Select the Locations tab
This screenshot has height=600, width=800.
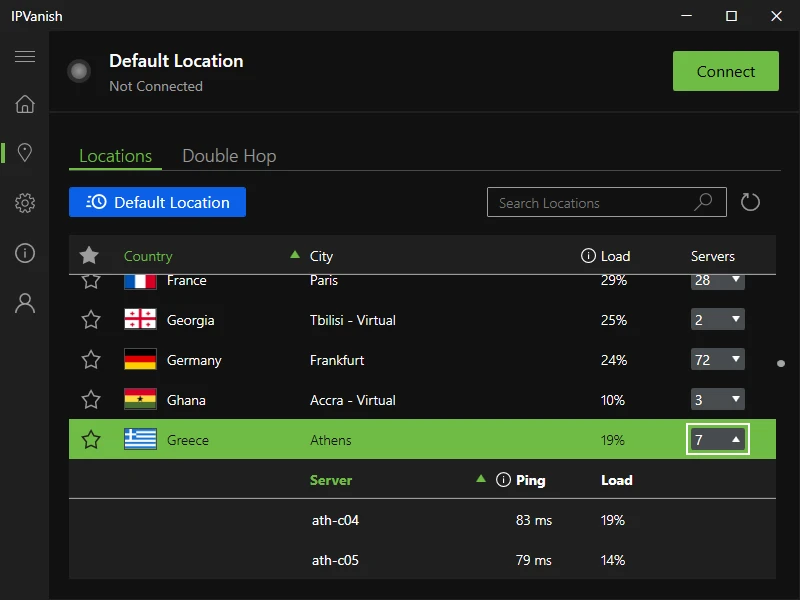point(114,156)
